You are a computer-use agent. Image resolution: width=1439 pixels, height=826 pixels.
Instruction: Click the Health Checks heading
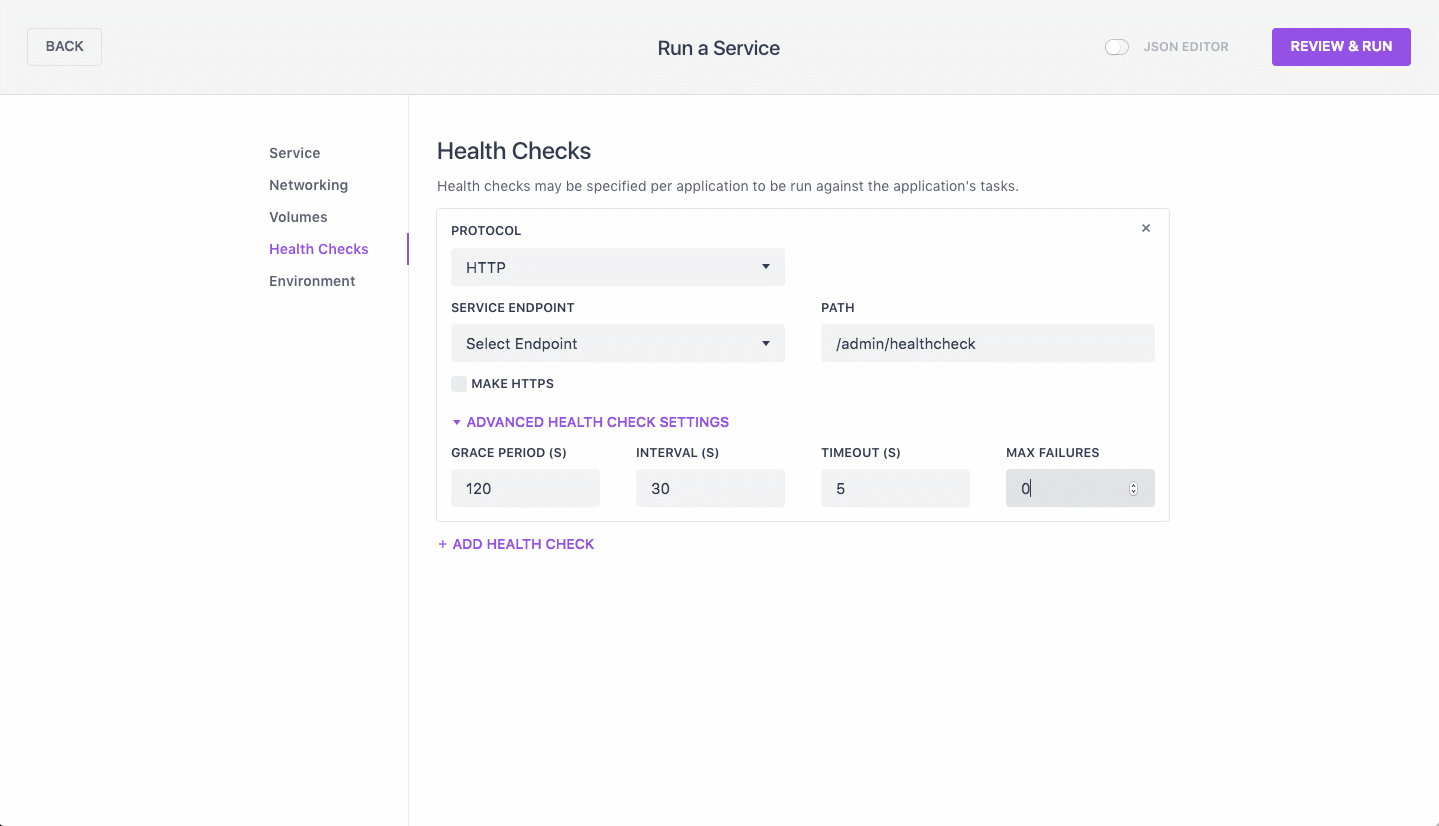(514, 151)
